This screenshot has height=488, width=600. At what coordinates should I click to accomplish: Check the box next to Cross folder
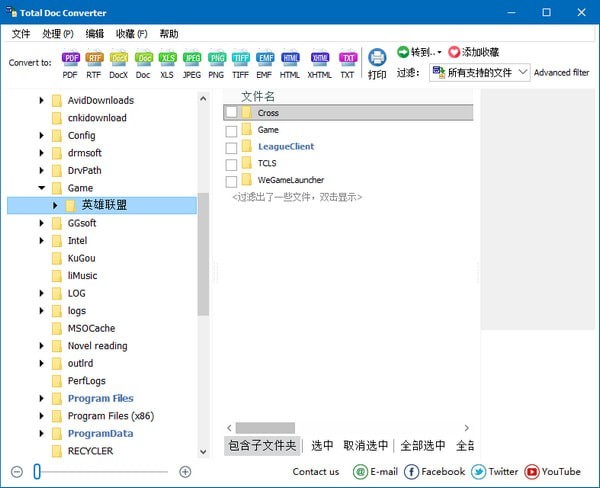(231, 113)
